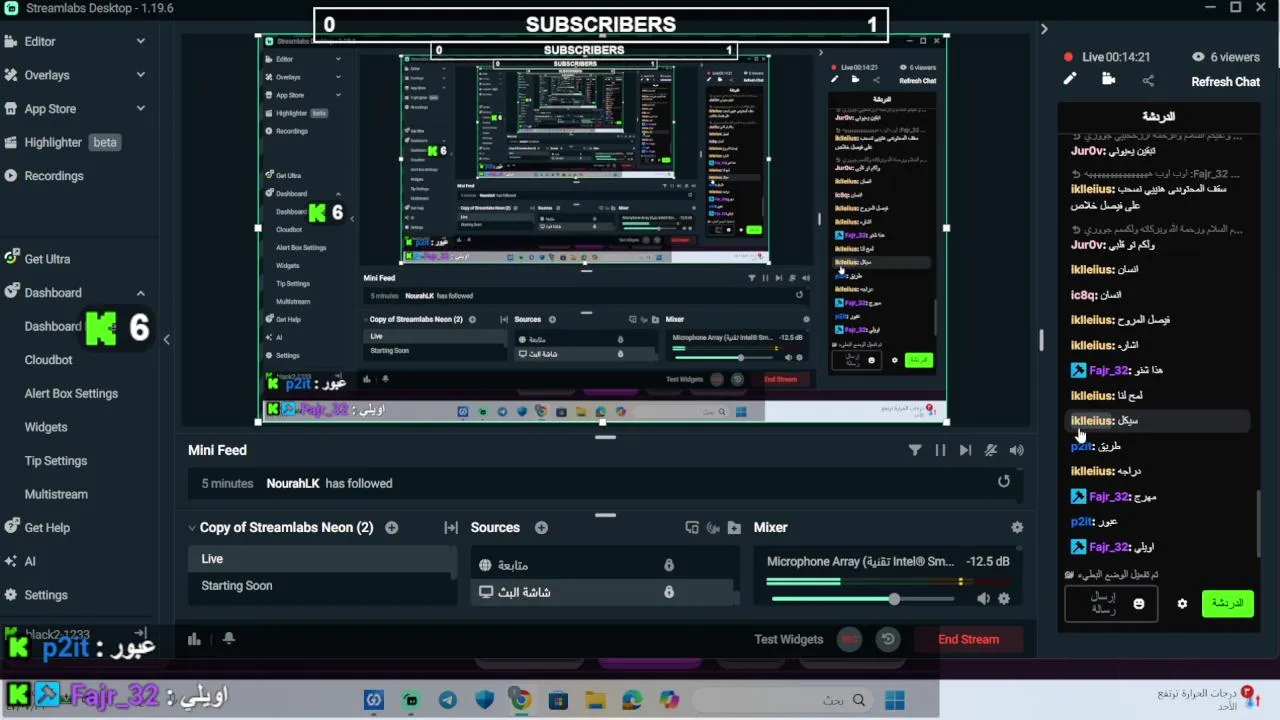Open Highlighter beta in sidebar
Screen dimensions: 1280x720
61,142
